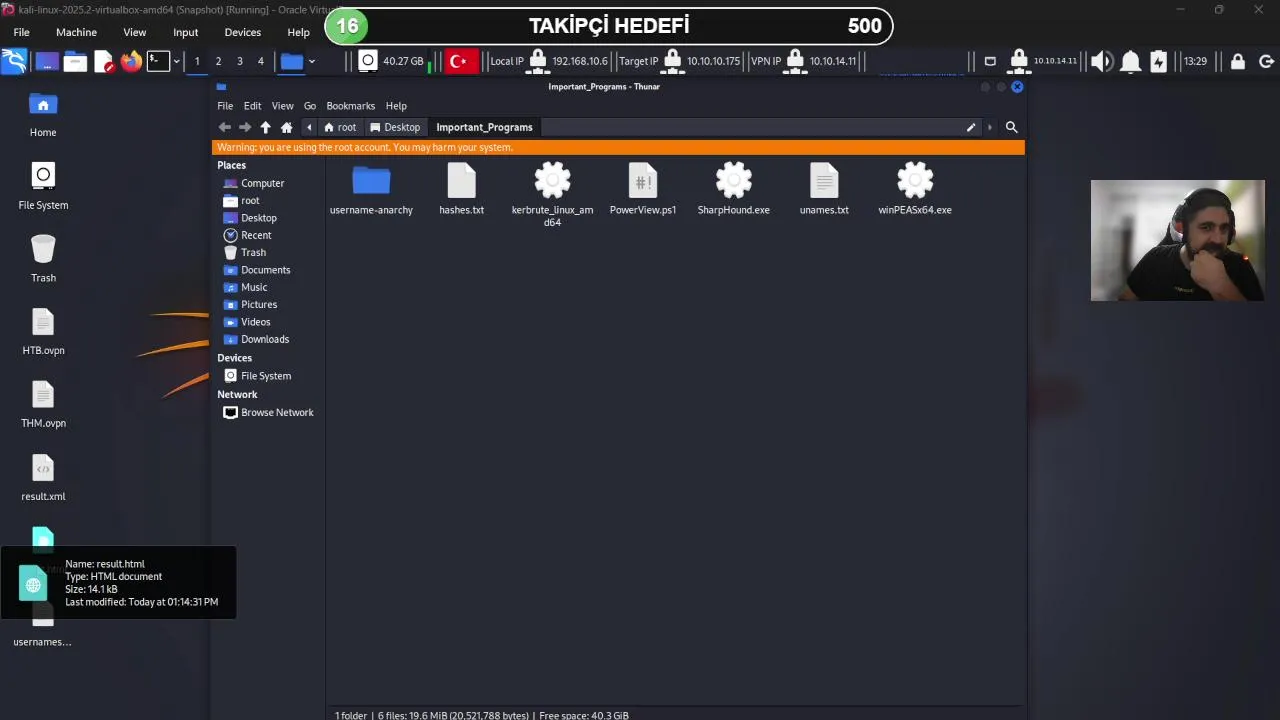The image size is (1280, 720).
Task: Toggle location edit pencil icon
Action: (x=971, y=127)
